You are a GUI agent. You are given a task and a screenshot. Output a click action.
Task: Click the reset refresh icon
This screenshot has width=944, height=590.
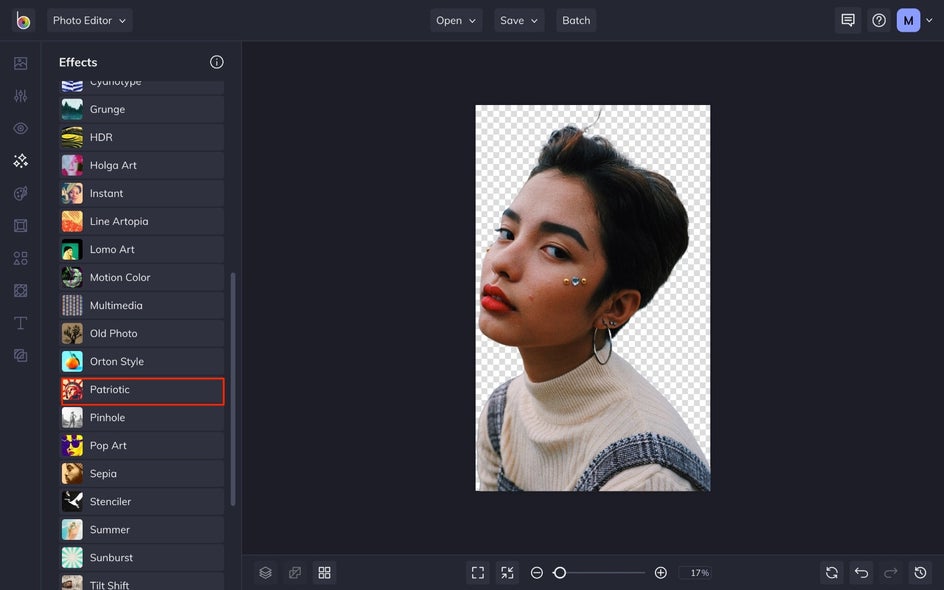(x=832, y=573)
